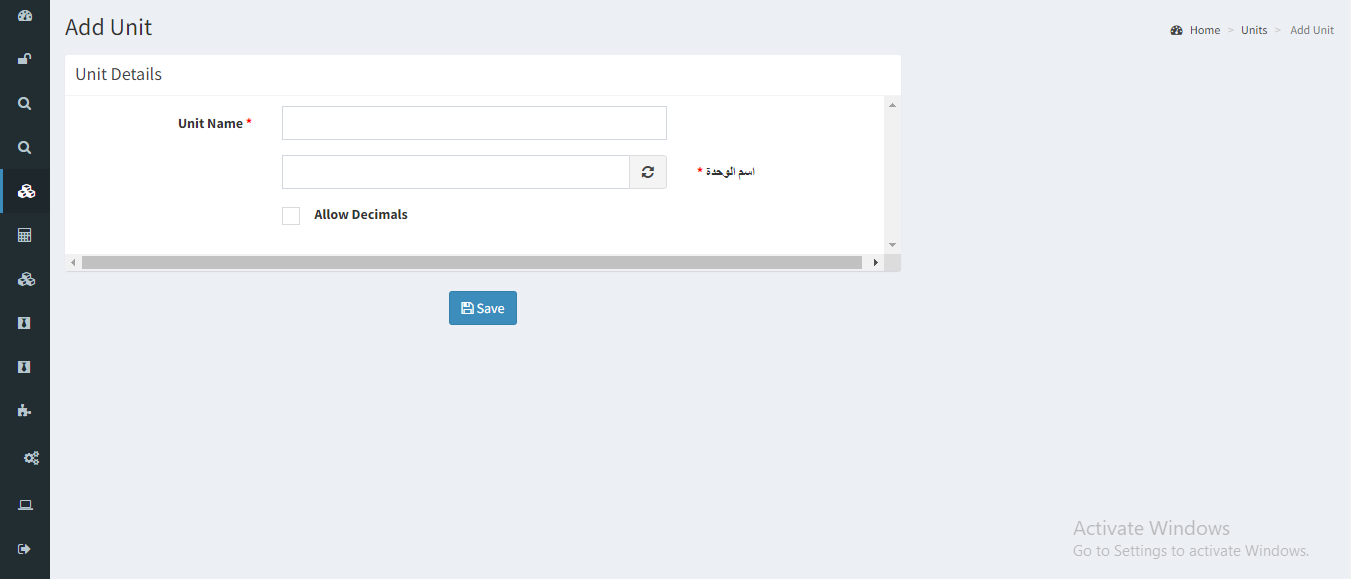Select the highlighted cubes sidebar icon
Screen dimensions: 1351x579
tap(26, 191)
